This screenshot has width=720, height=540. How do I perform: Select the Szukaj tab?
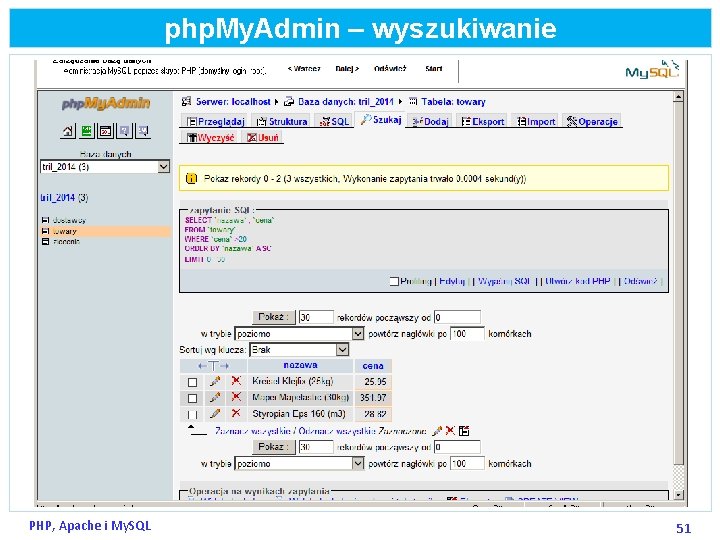pyautogui.click(x=381, y=120)
